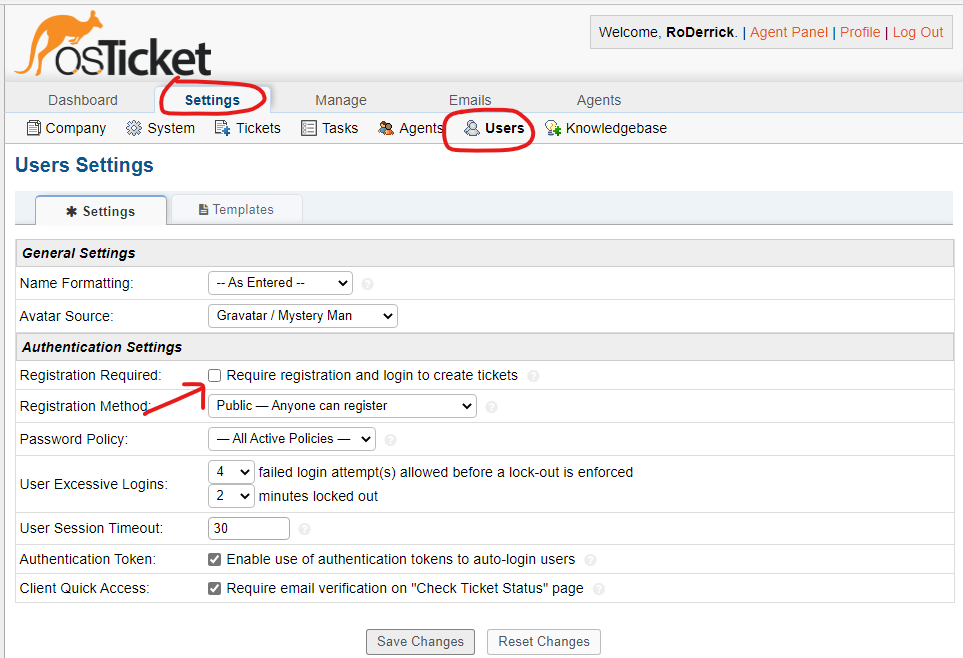Click the General Settings section header

click(x=485, y=253)
